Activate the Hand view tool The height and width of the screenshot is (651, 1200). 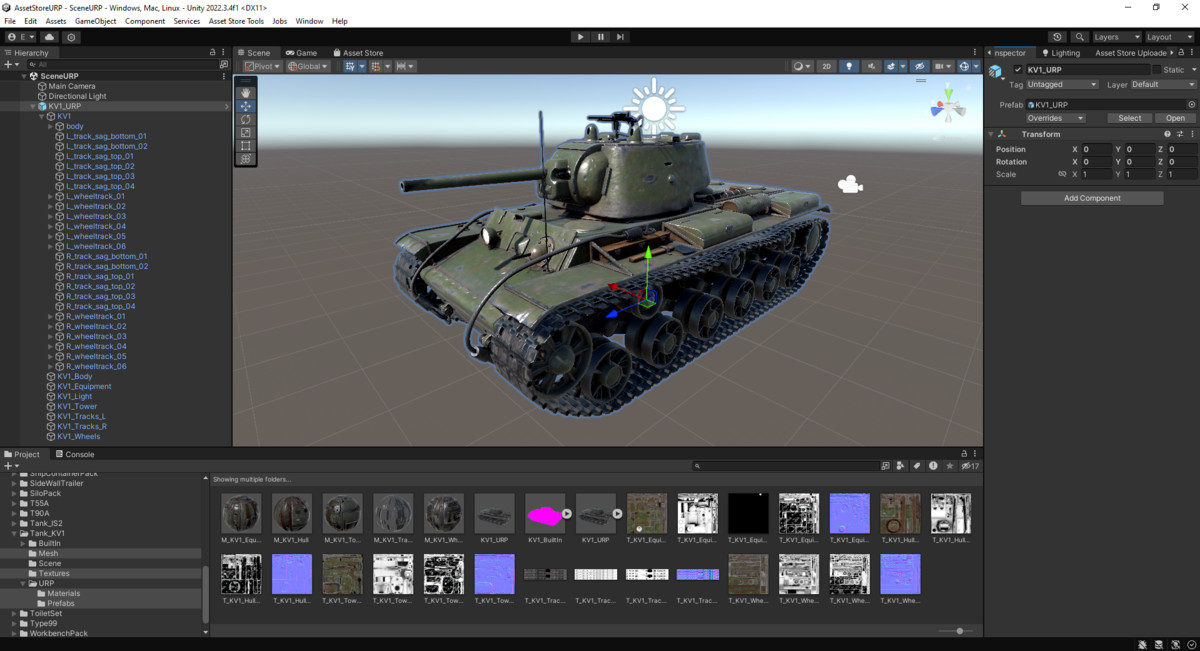[245, 93]
